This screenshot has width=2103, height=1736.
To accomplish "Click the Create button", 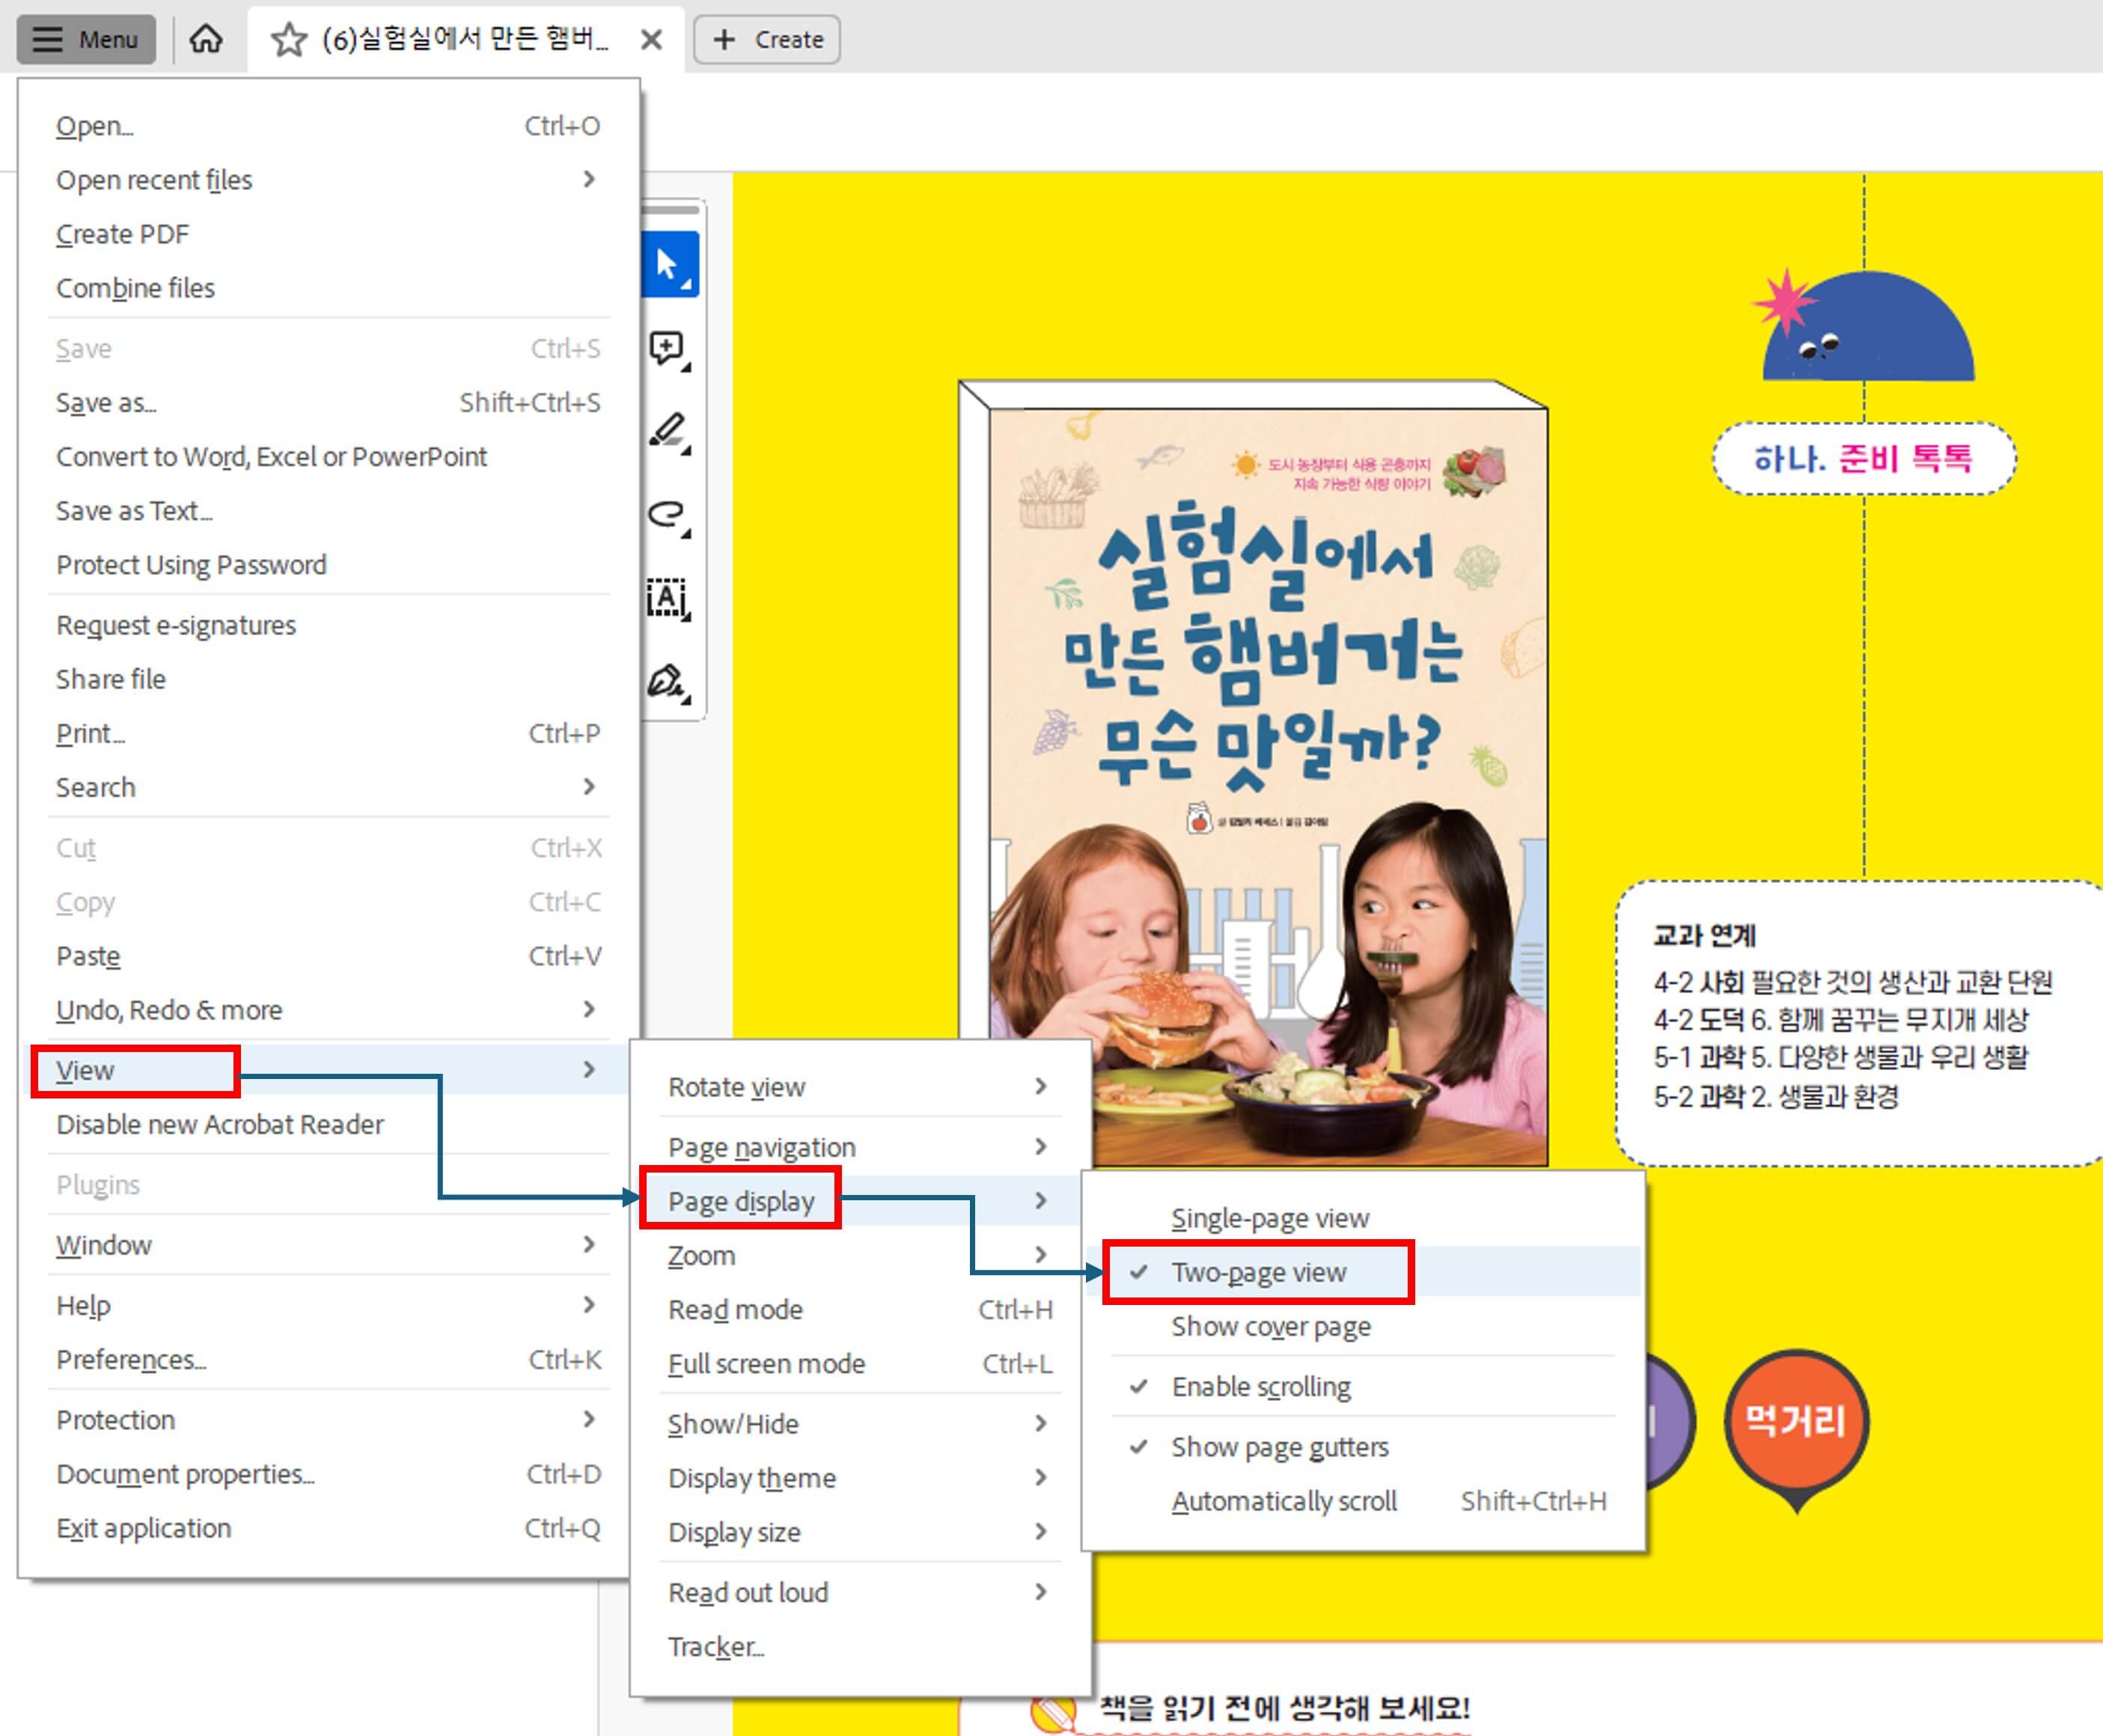I will pyautogui.click(x=766, y=39).
